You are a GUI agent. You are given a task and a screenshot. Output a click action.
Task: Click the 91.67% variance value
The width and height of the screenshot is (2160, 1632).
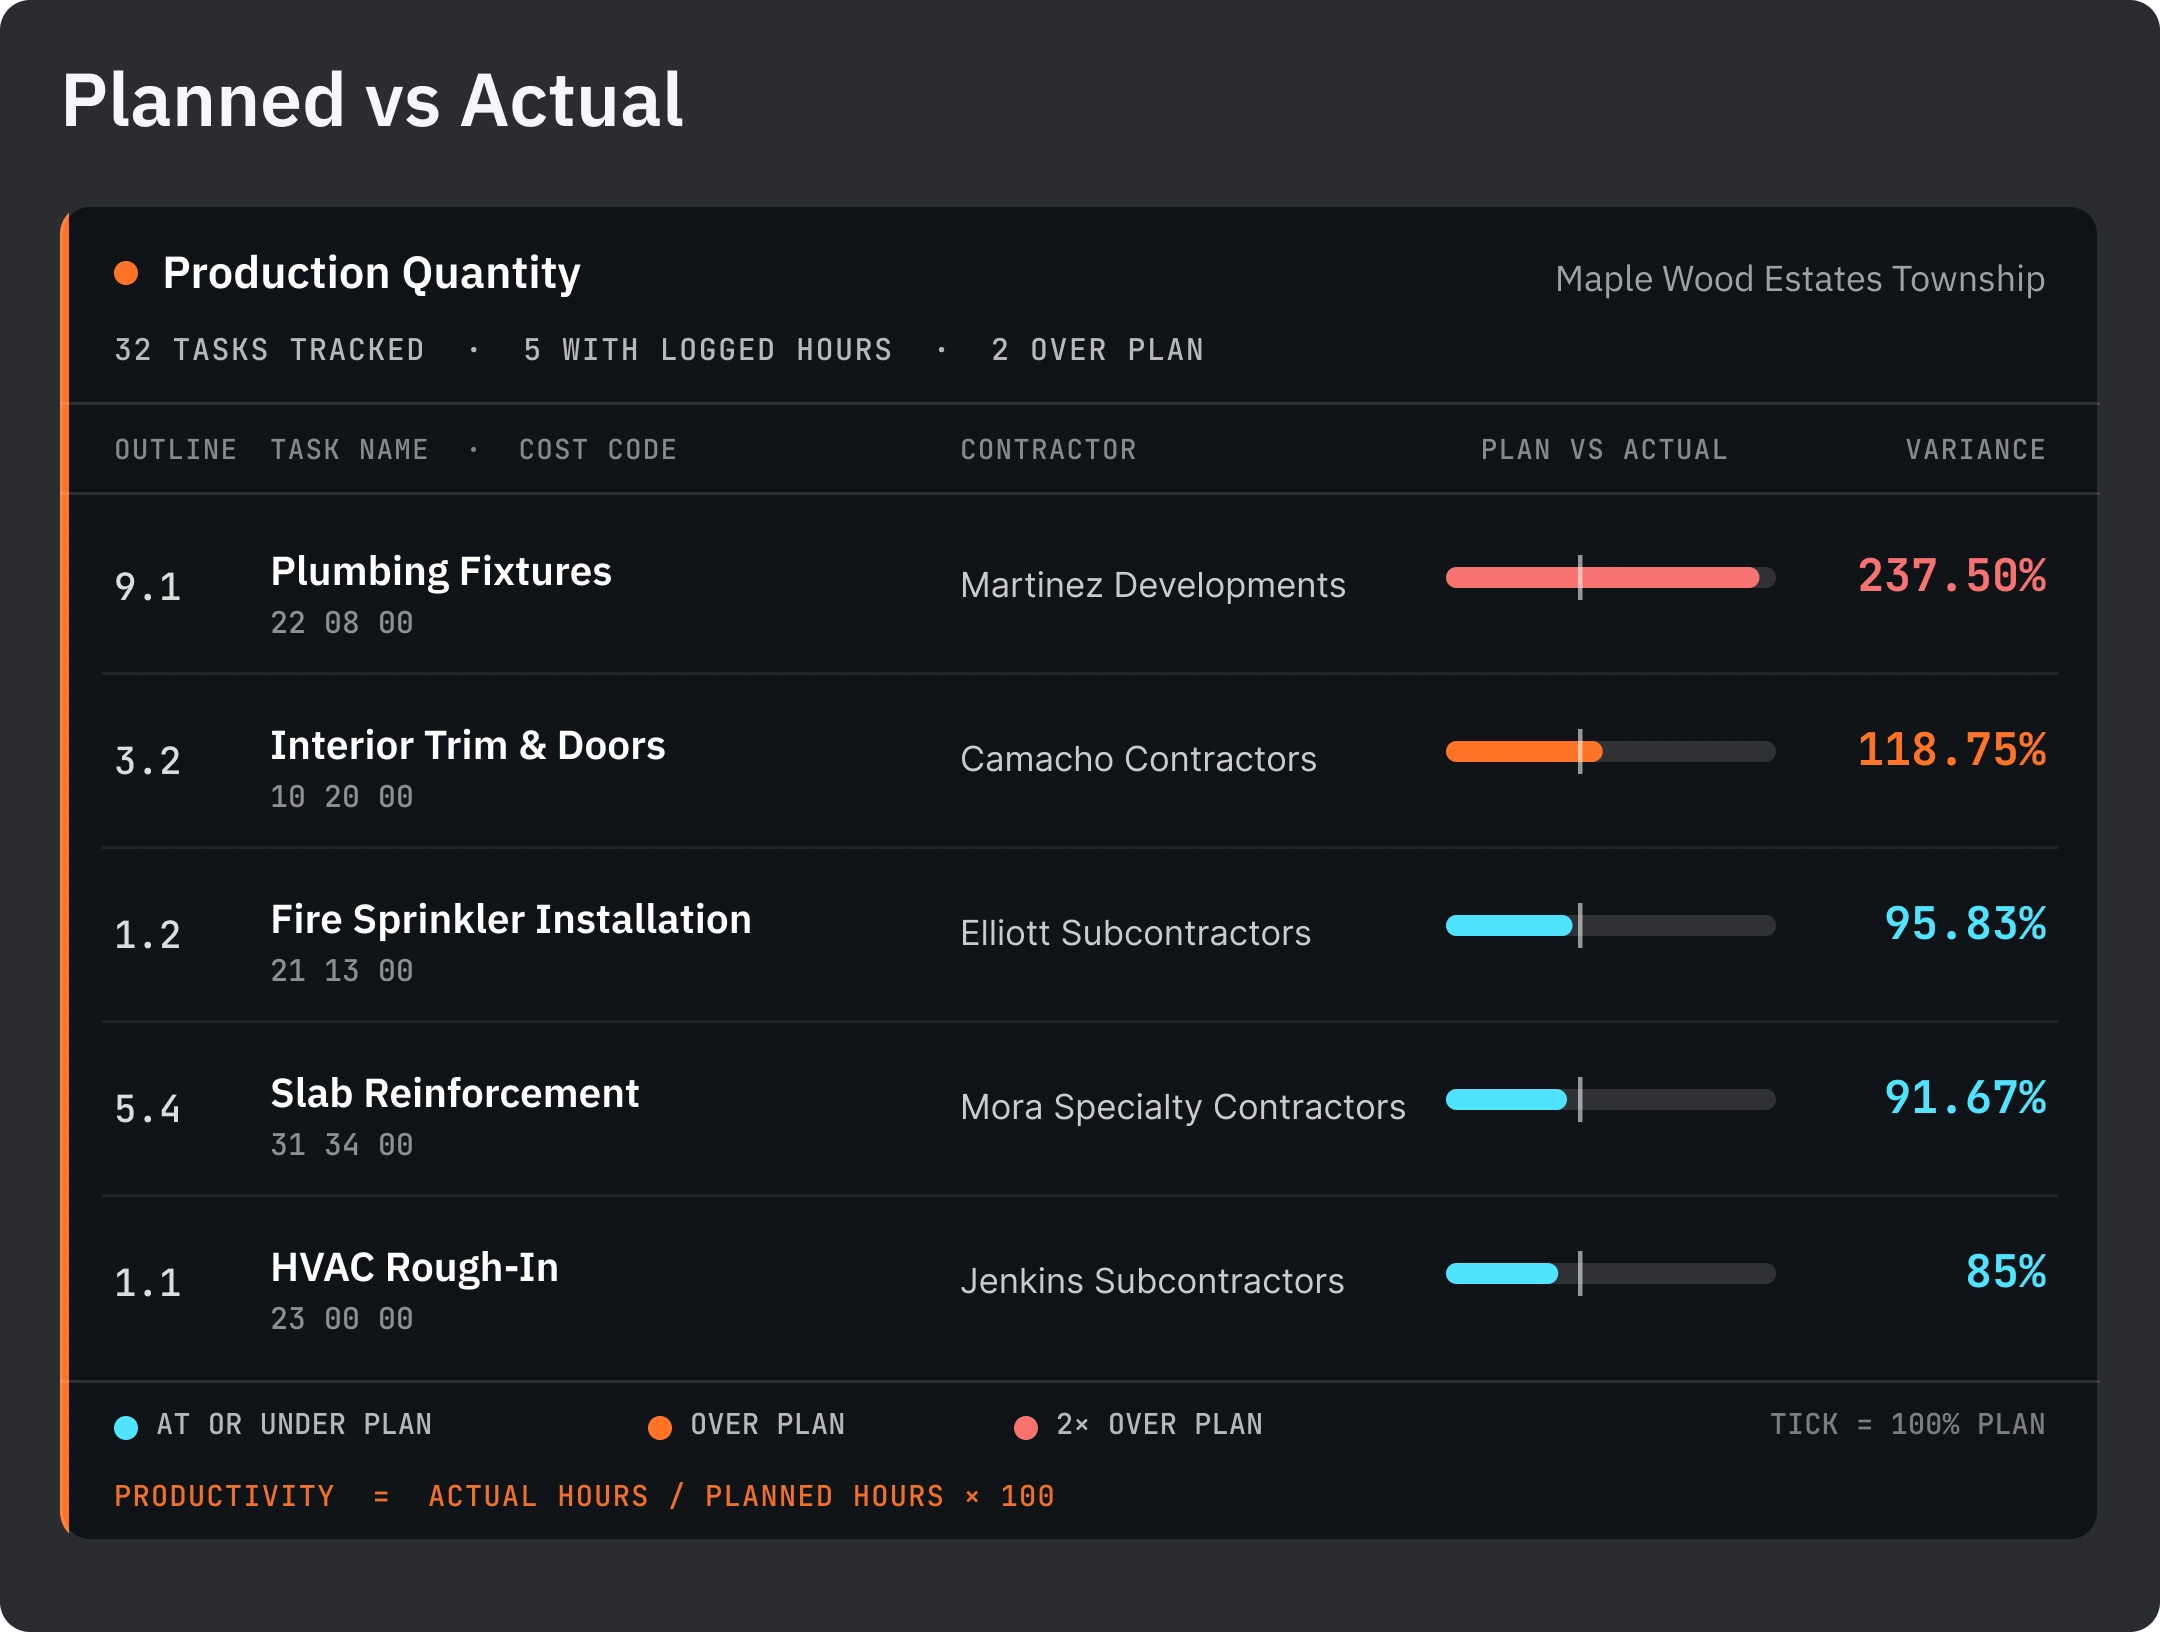click(x=1965, y=1098)
